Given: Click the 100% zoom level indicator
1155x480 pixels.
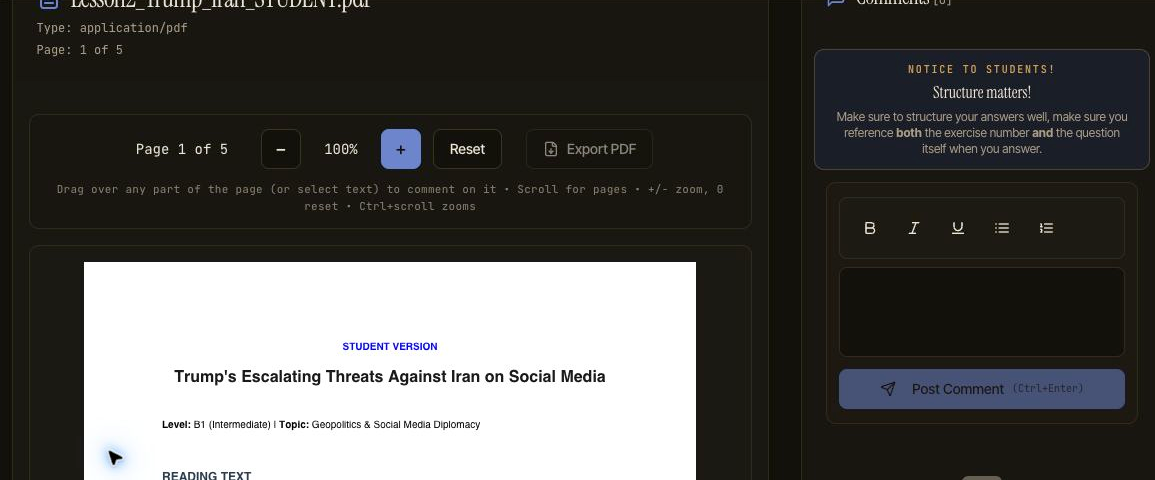Looking at the screenshot, I should (x=341, y=149).
